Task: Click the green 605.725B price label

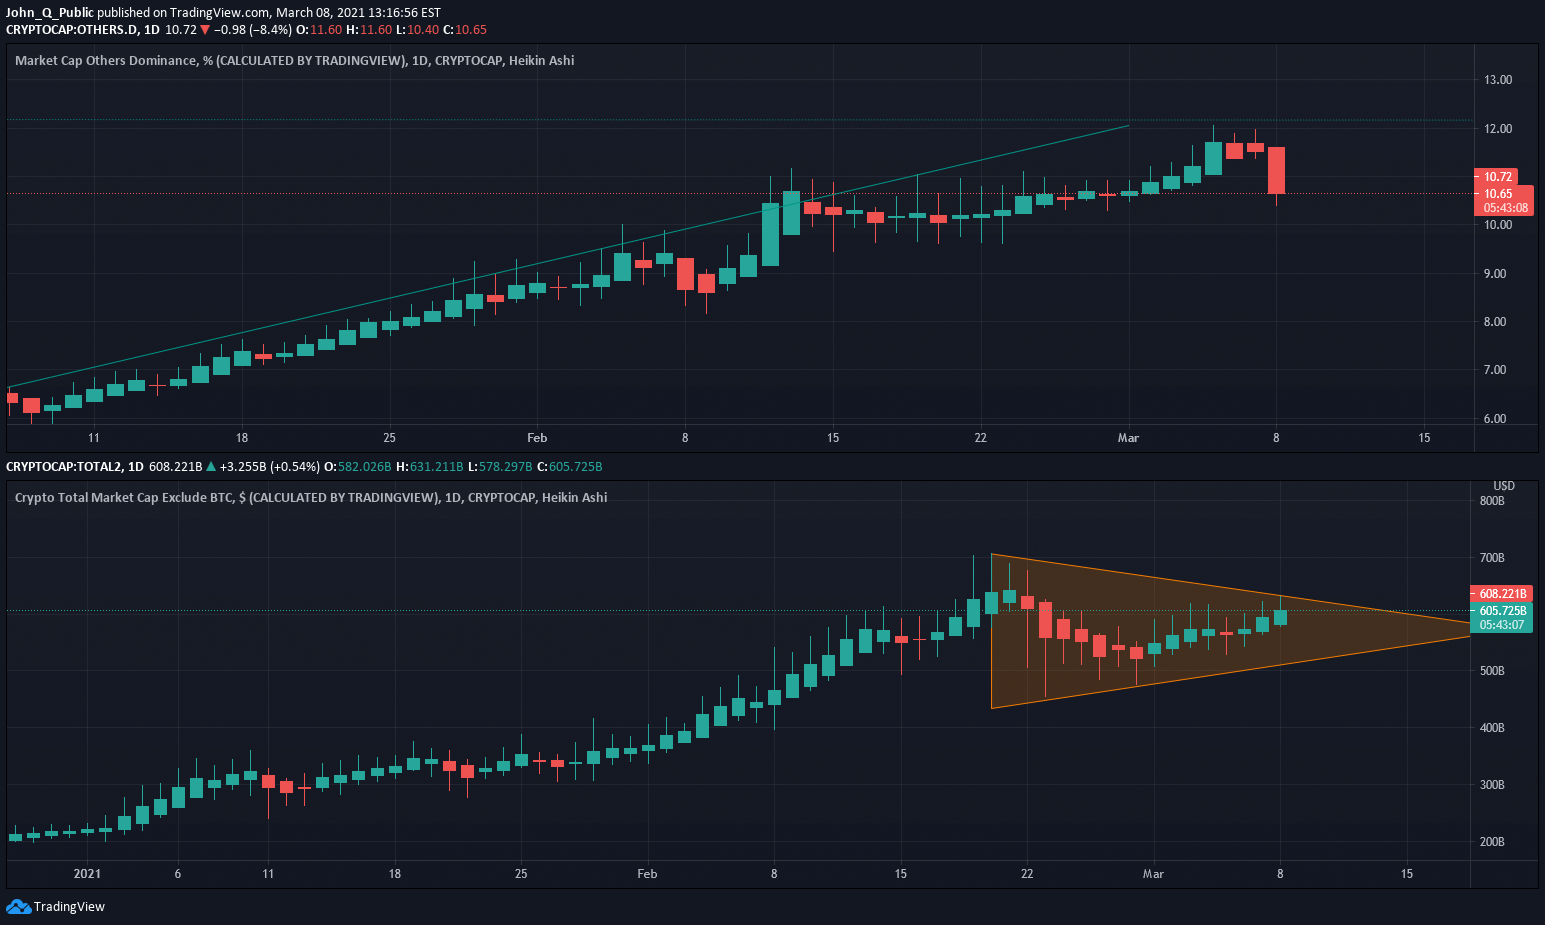Action: 1501,617
